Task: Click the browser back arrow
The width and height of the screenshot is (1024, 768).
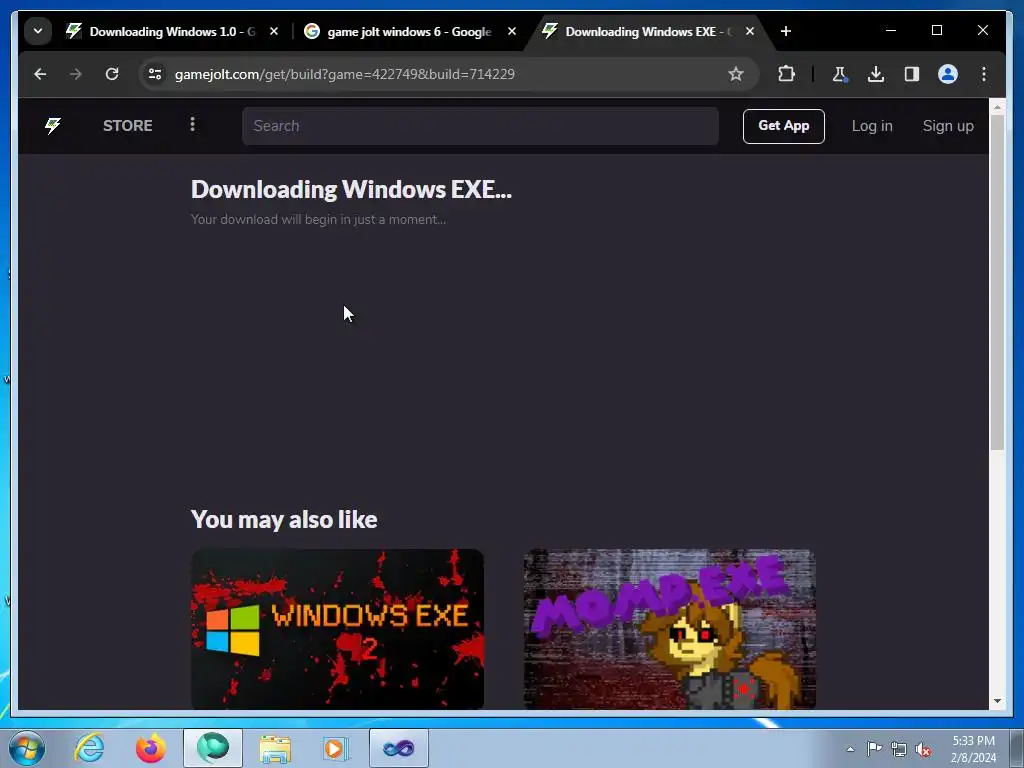Action: pos(40,74)
